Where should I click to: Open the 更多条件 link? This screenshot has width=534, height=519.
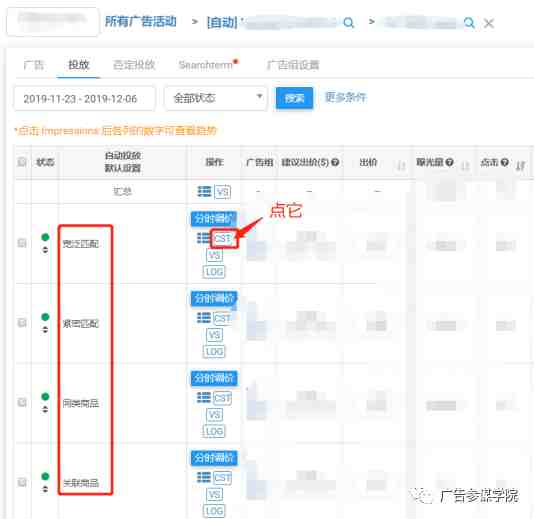[345, 97]
